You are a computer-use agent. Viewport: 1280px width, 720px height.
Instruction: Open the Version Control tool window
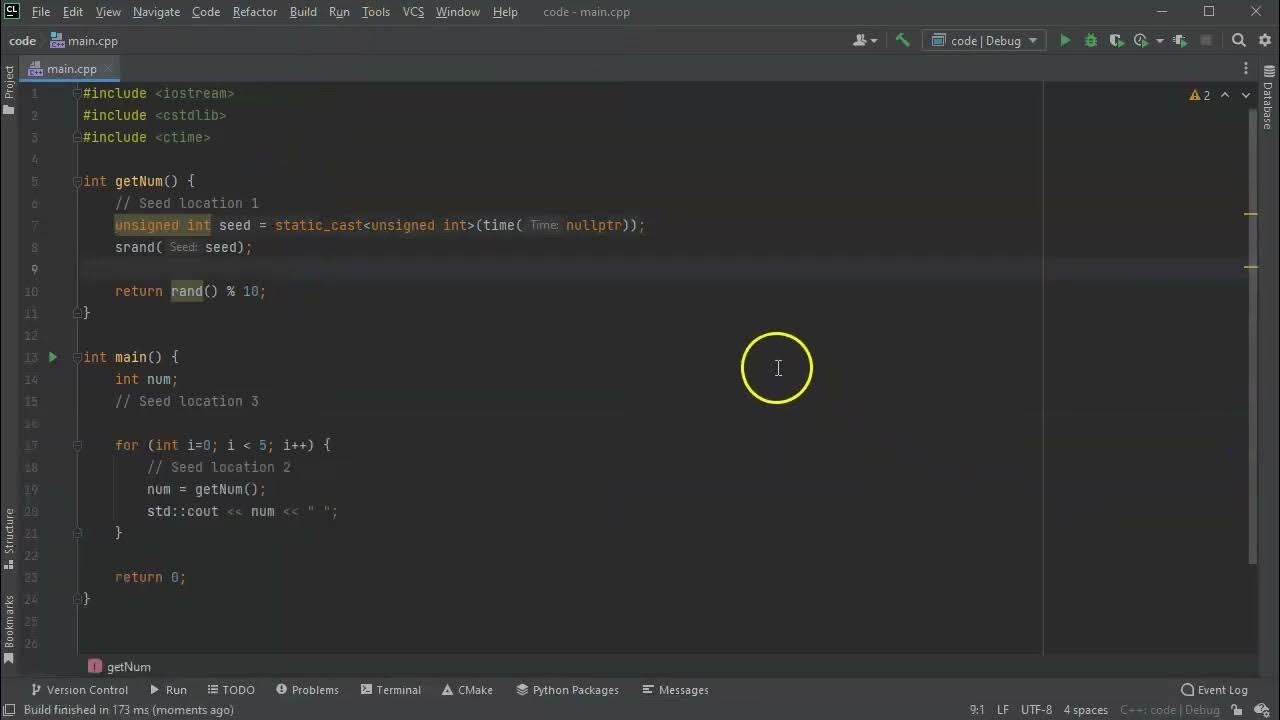pos(80,690)
